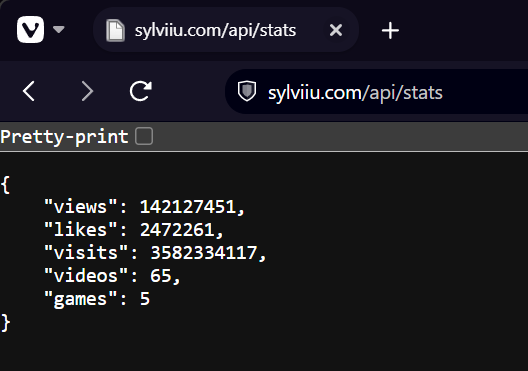Select the value 65
The height and width of the screenshot is (371, 528).
[161, 276]
